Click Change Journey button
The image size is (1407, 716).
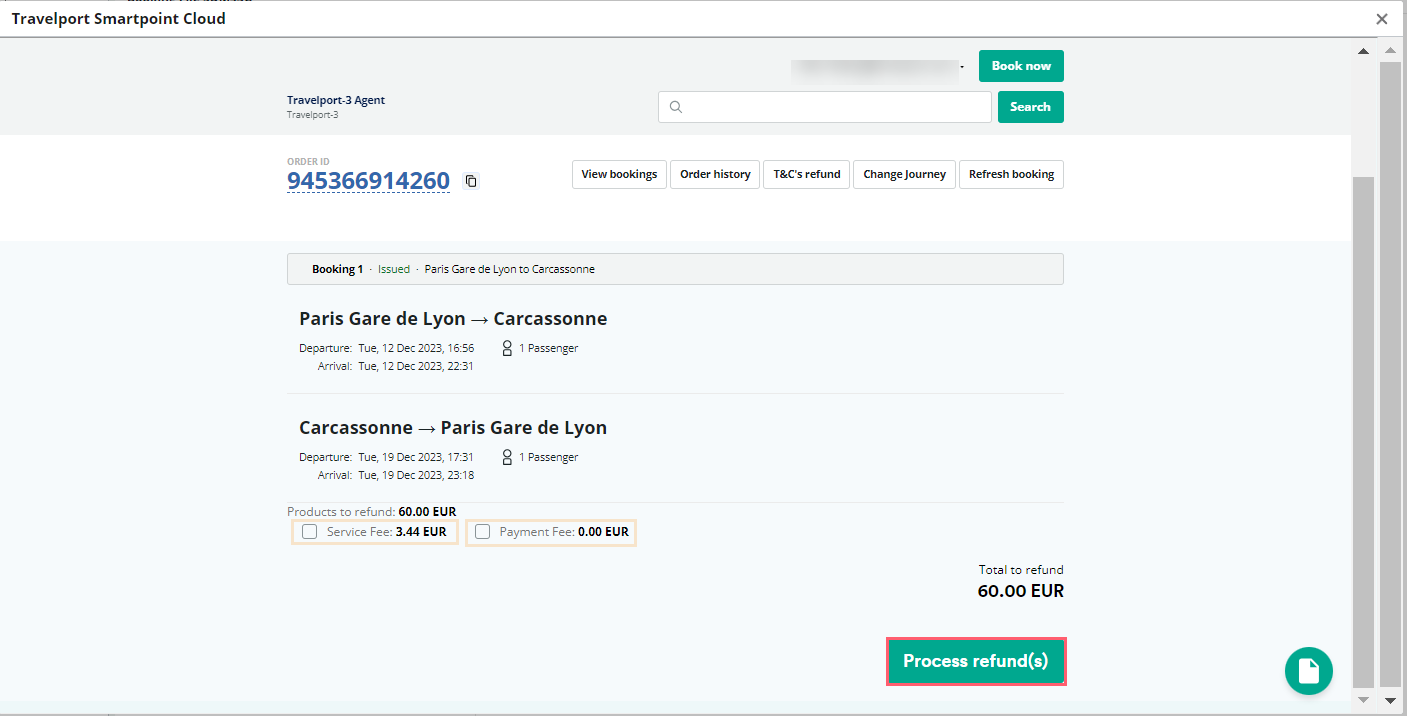(x=904, y=174)
